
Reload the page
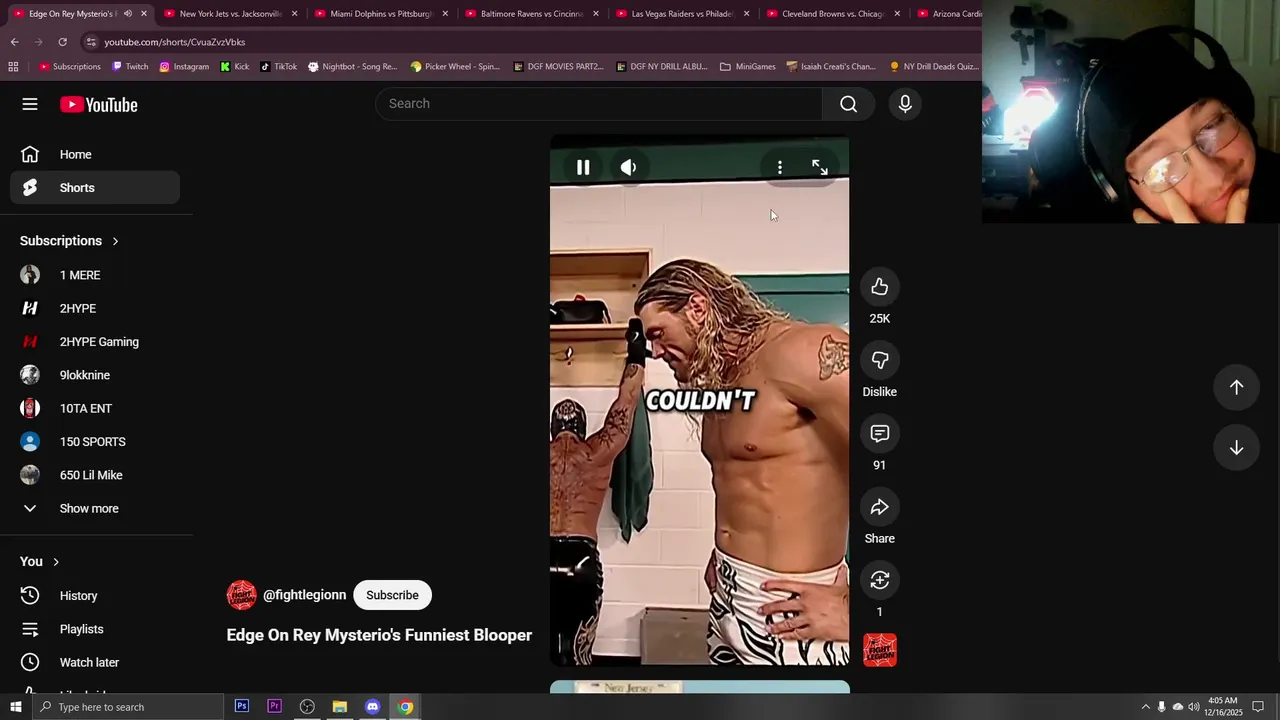62,42
